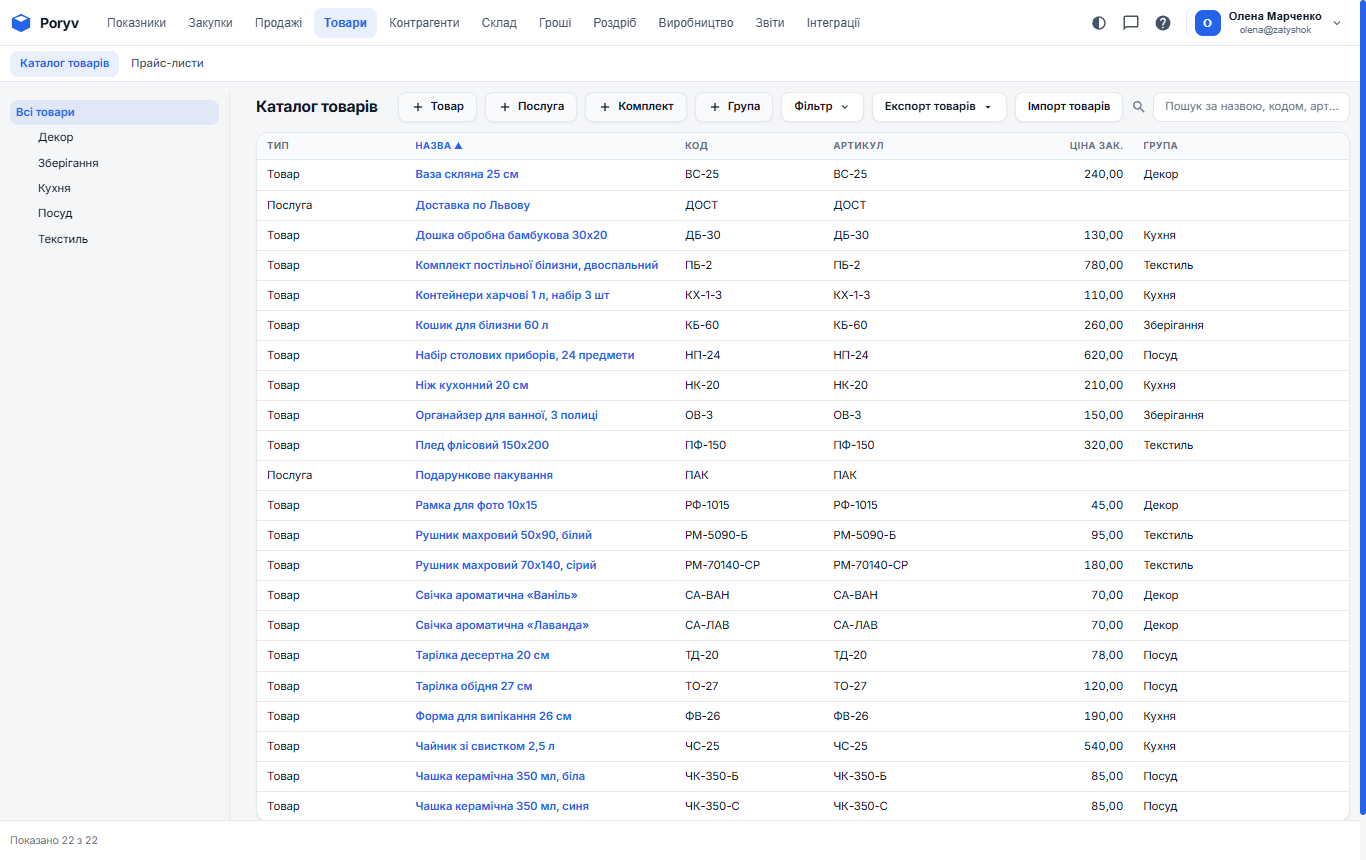Create a new Група

pos(734,107)
